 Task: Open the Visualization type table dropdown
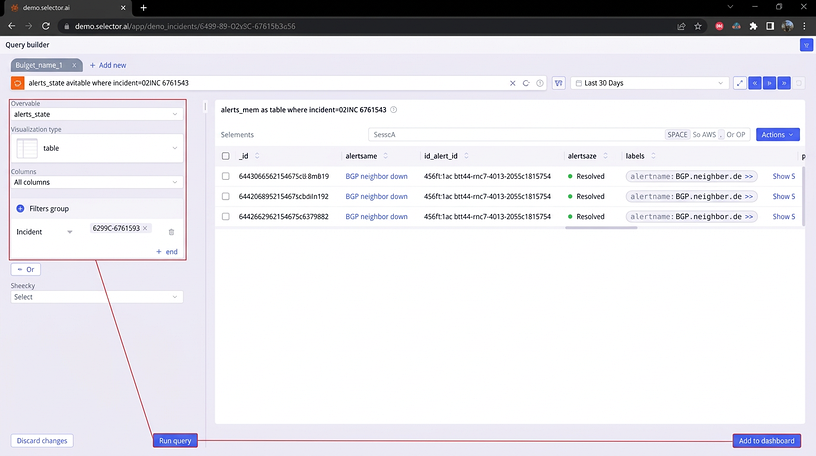point(97,148)
